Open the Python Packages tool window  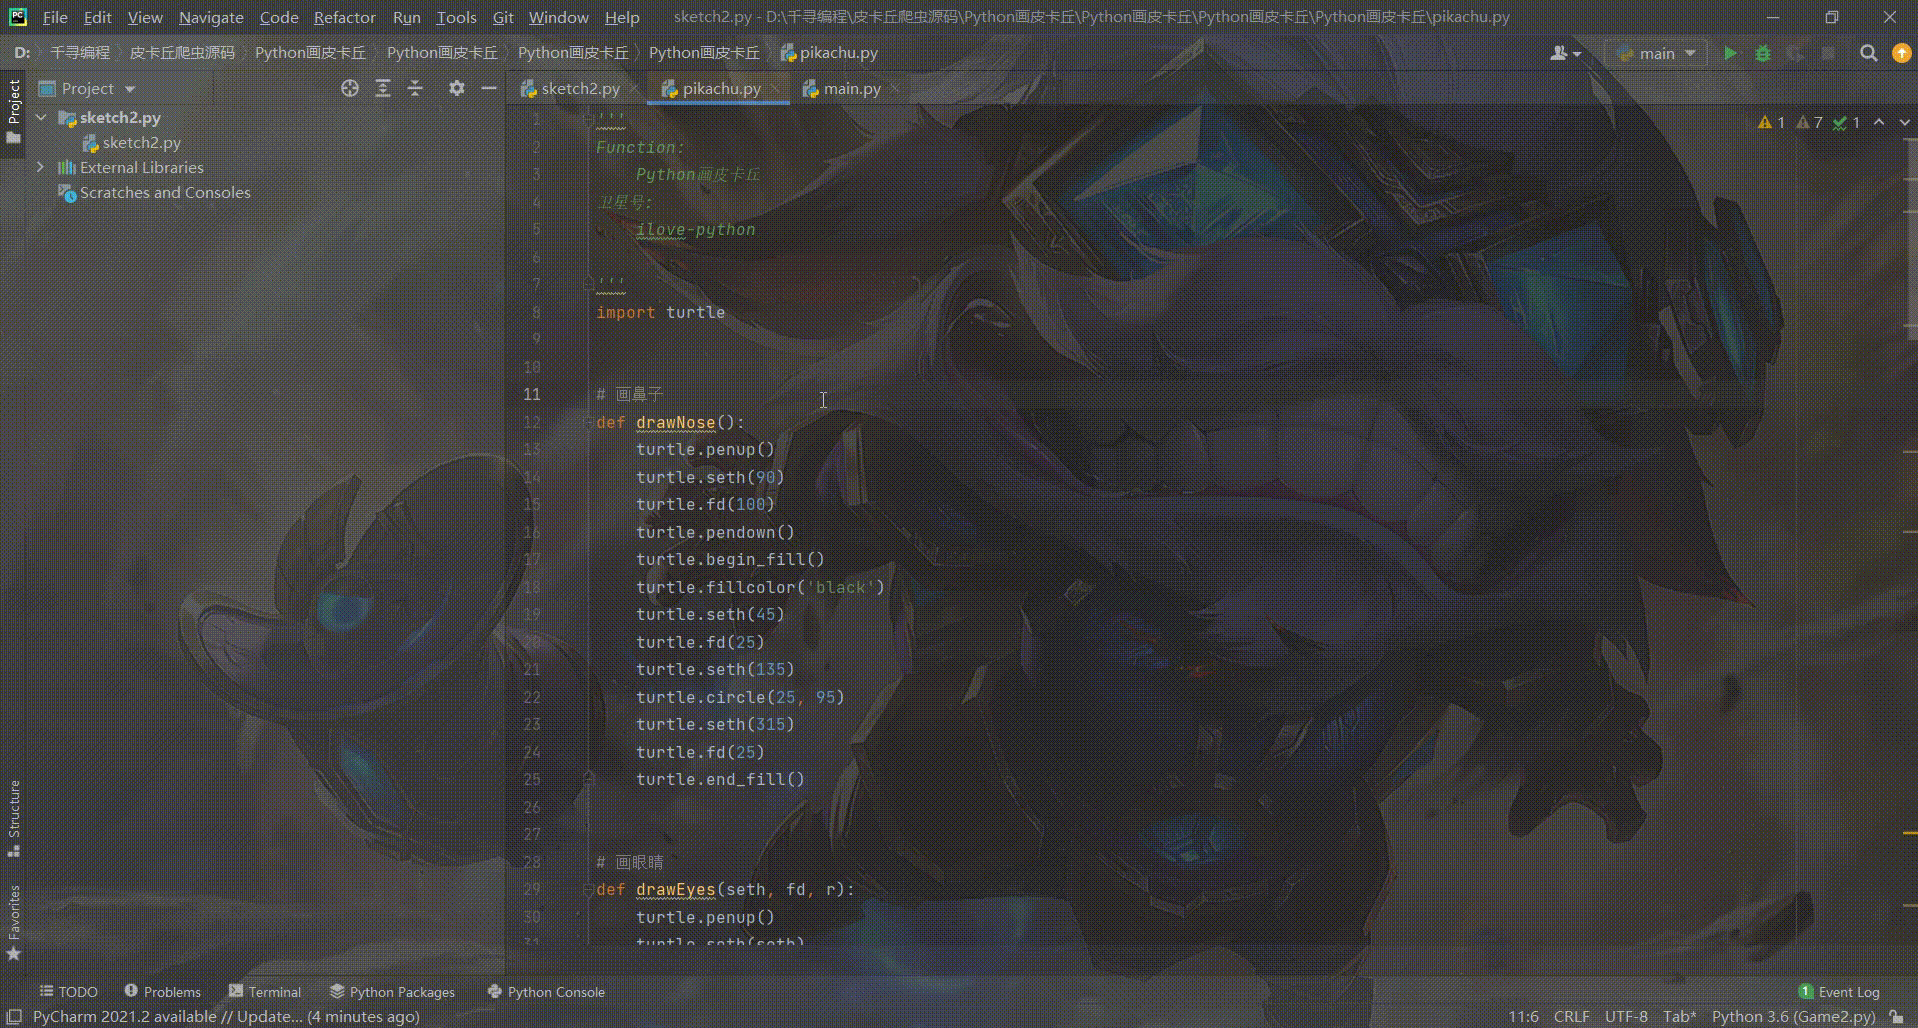(x=392, y=992)
